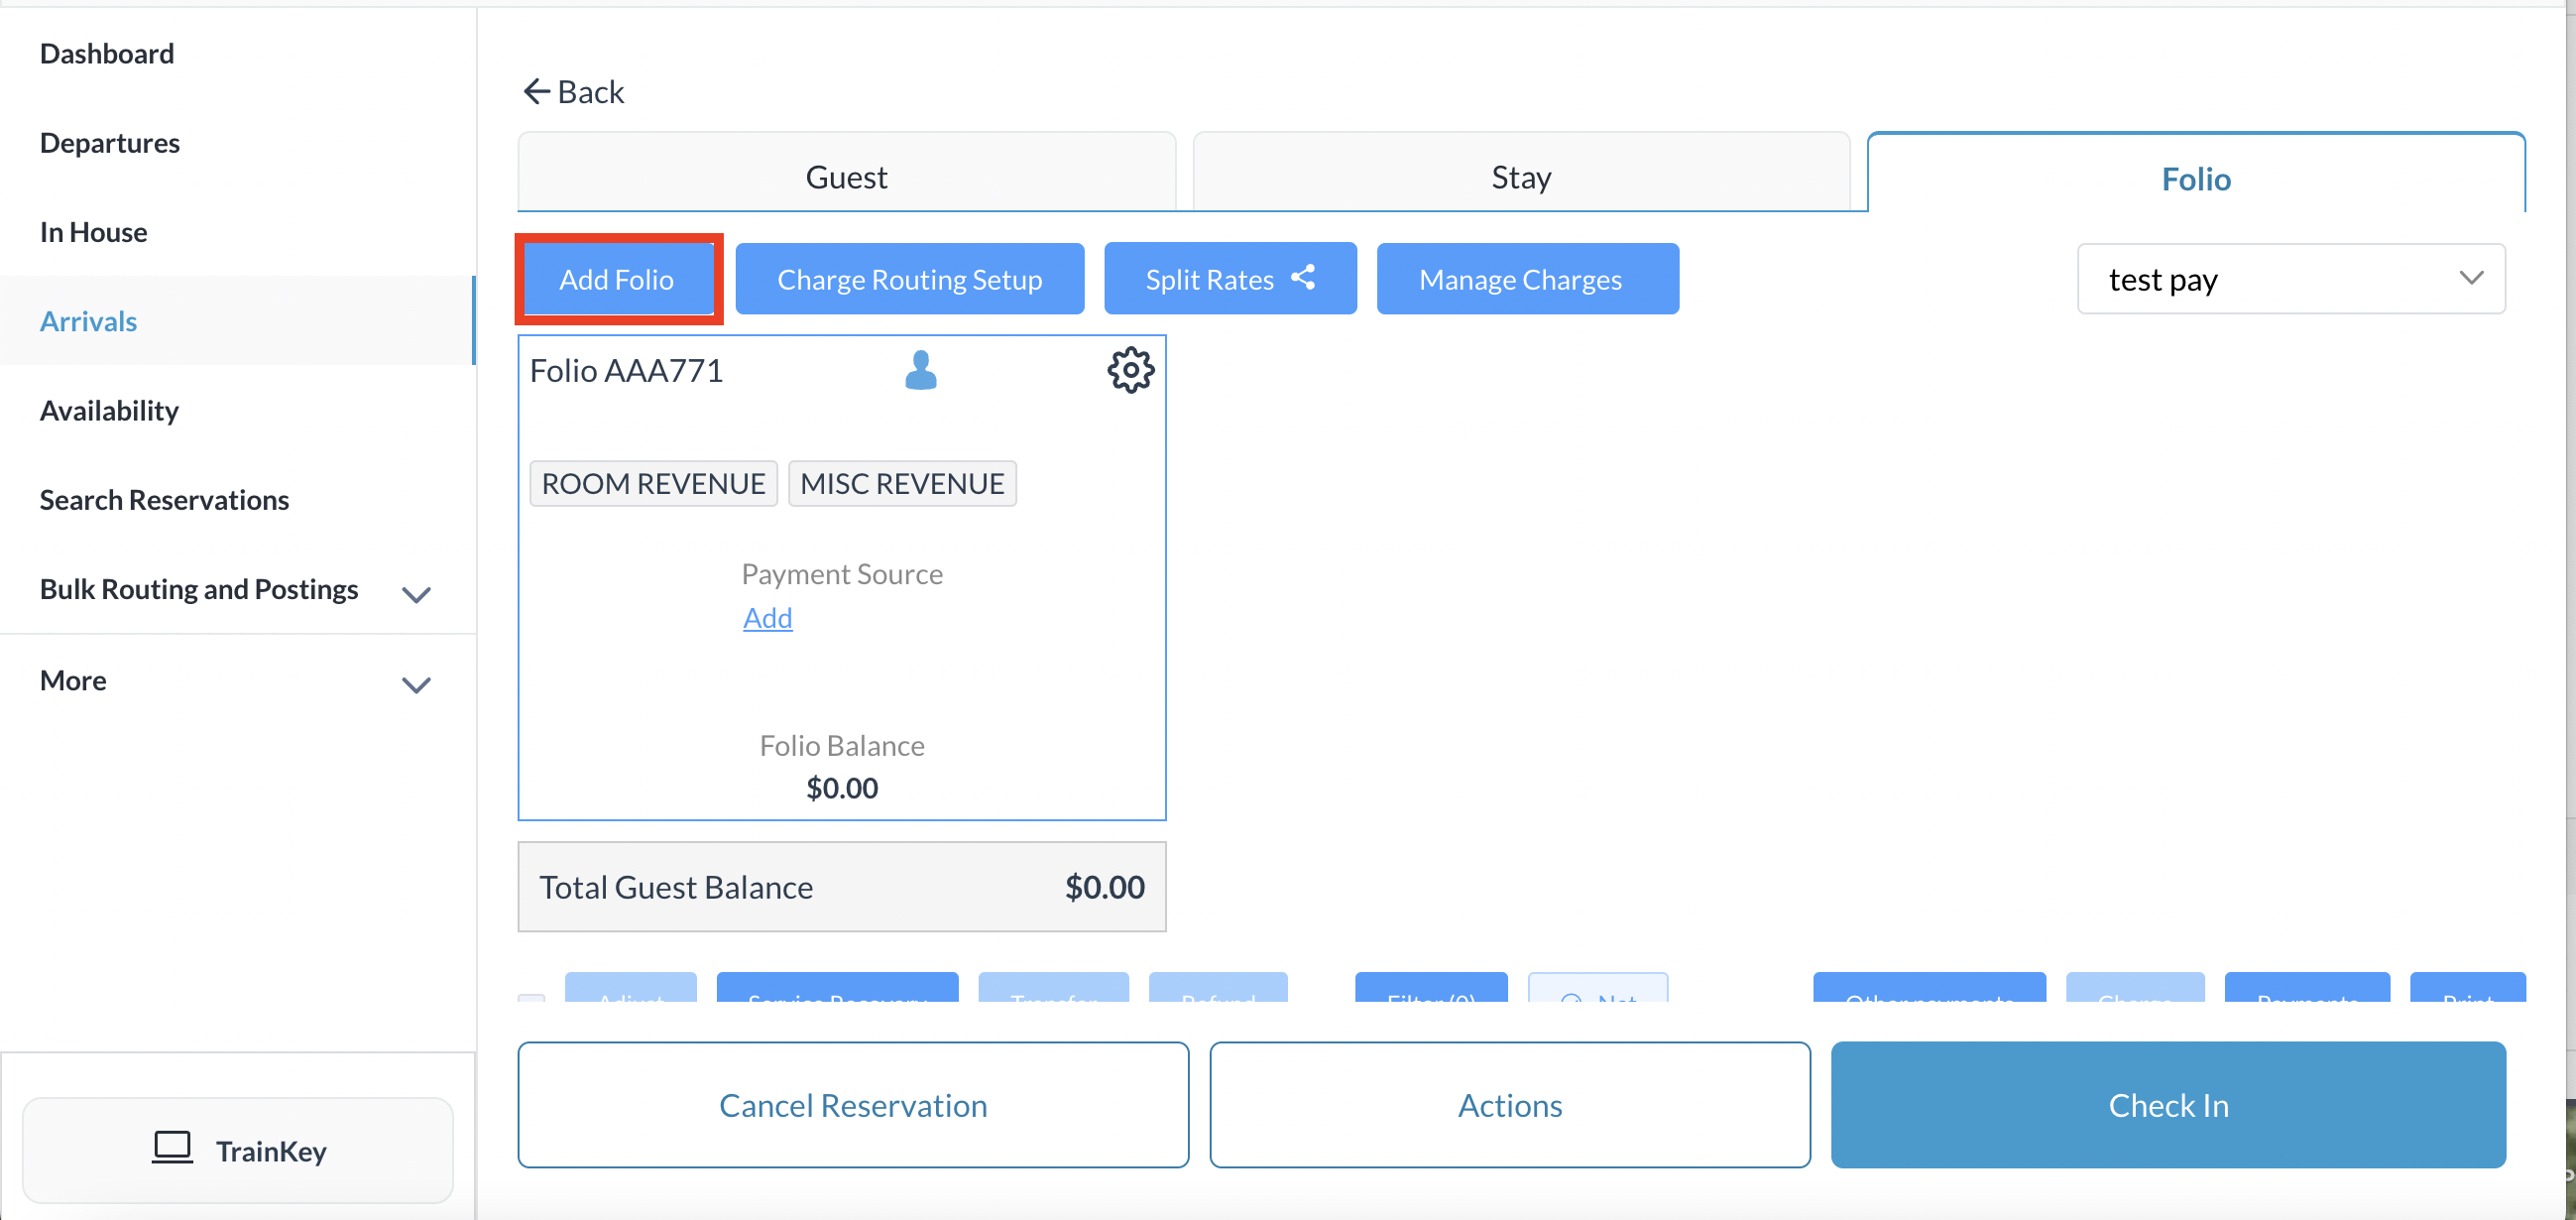Open Charge Routing Setup
2576x1220 pixels.
pyautogui.click(x=909, y=279)
